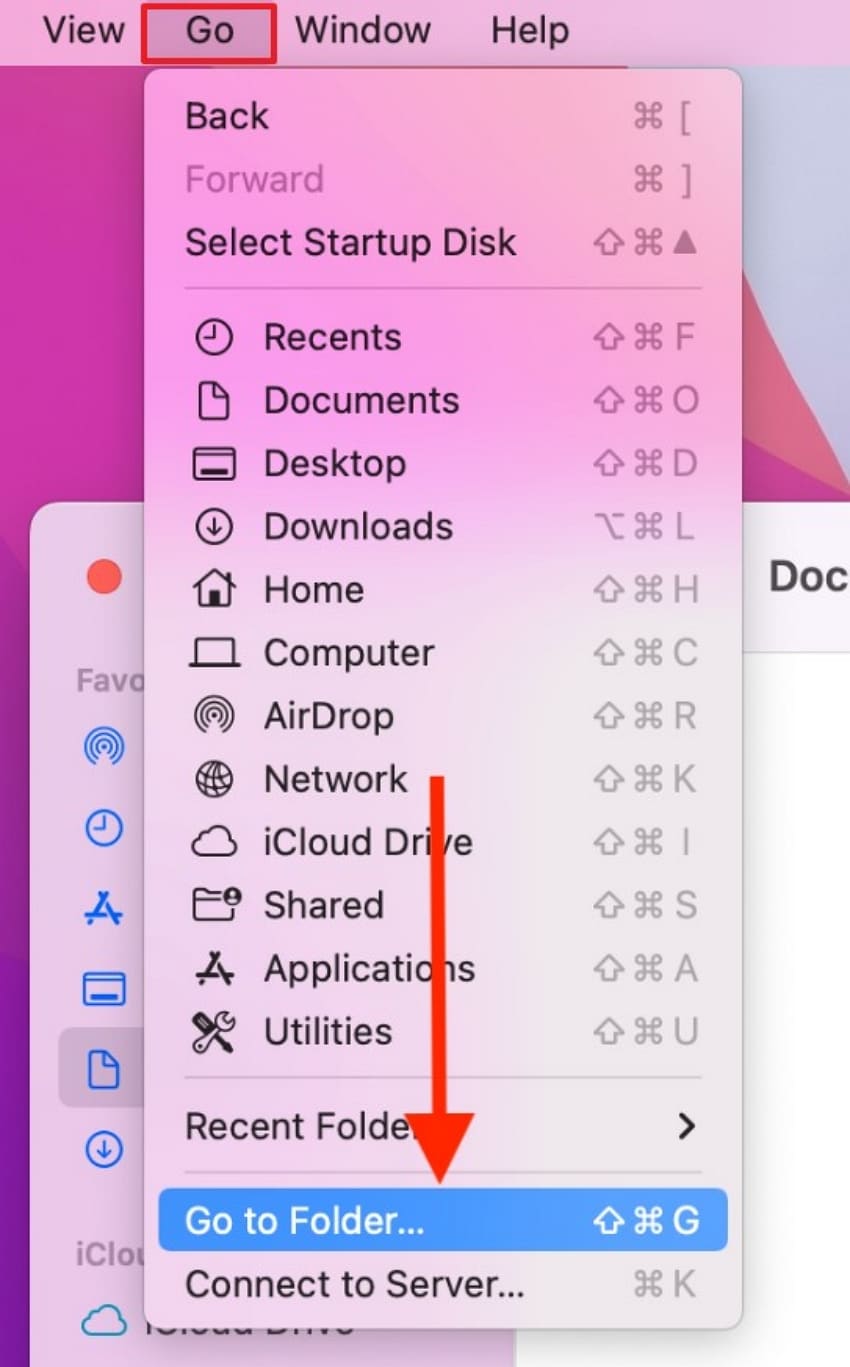The image size is (850, 1367).
Task: Open the Window menu
Action: tap(363, 30)
